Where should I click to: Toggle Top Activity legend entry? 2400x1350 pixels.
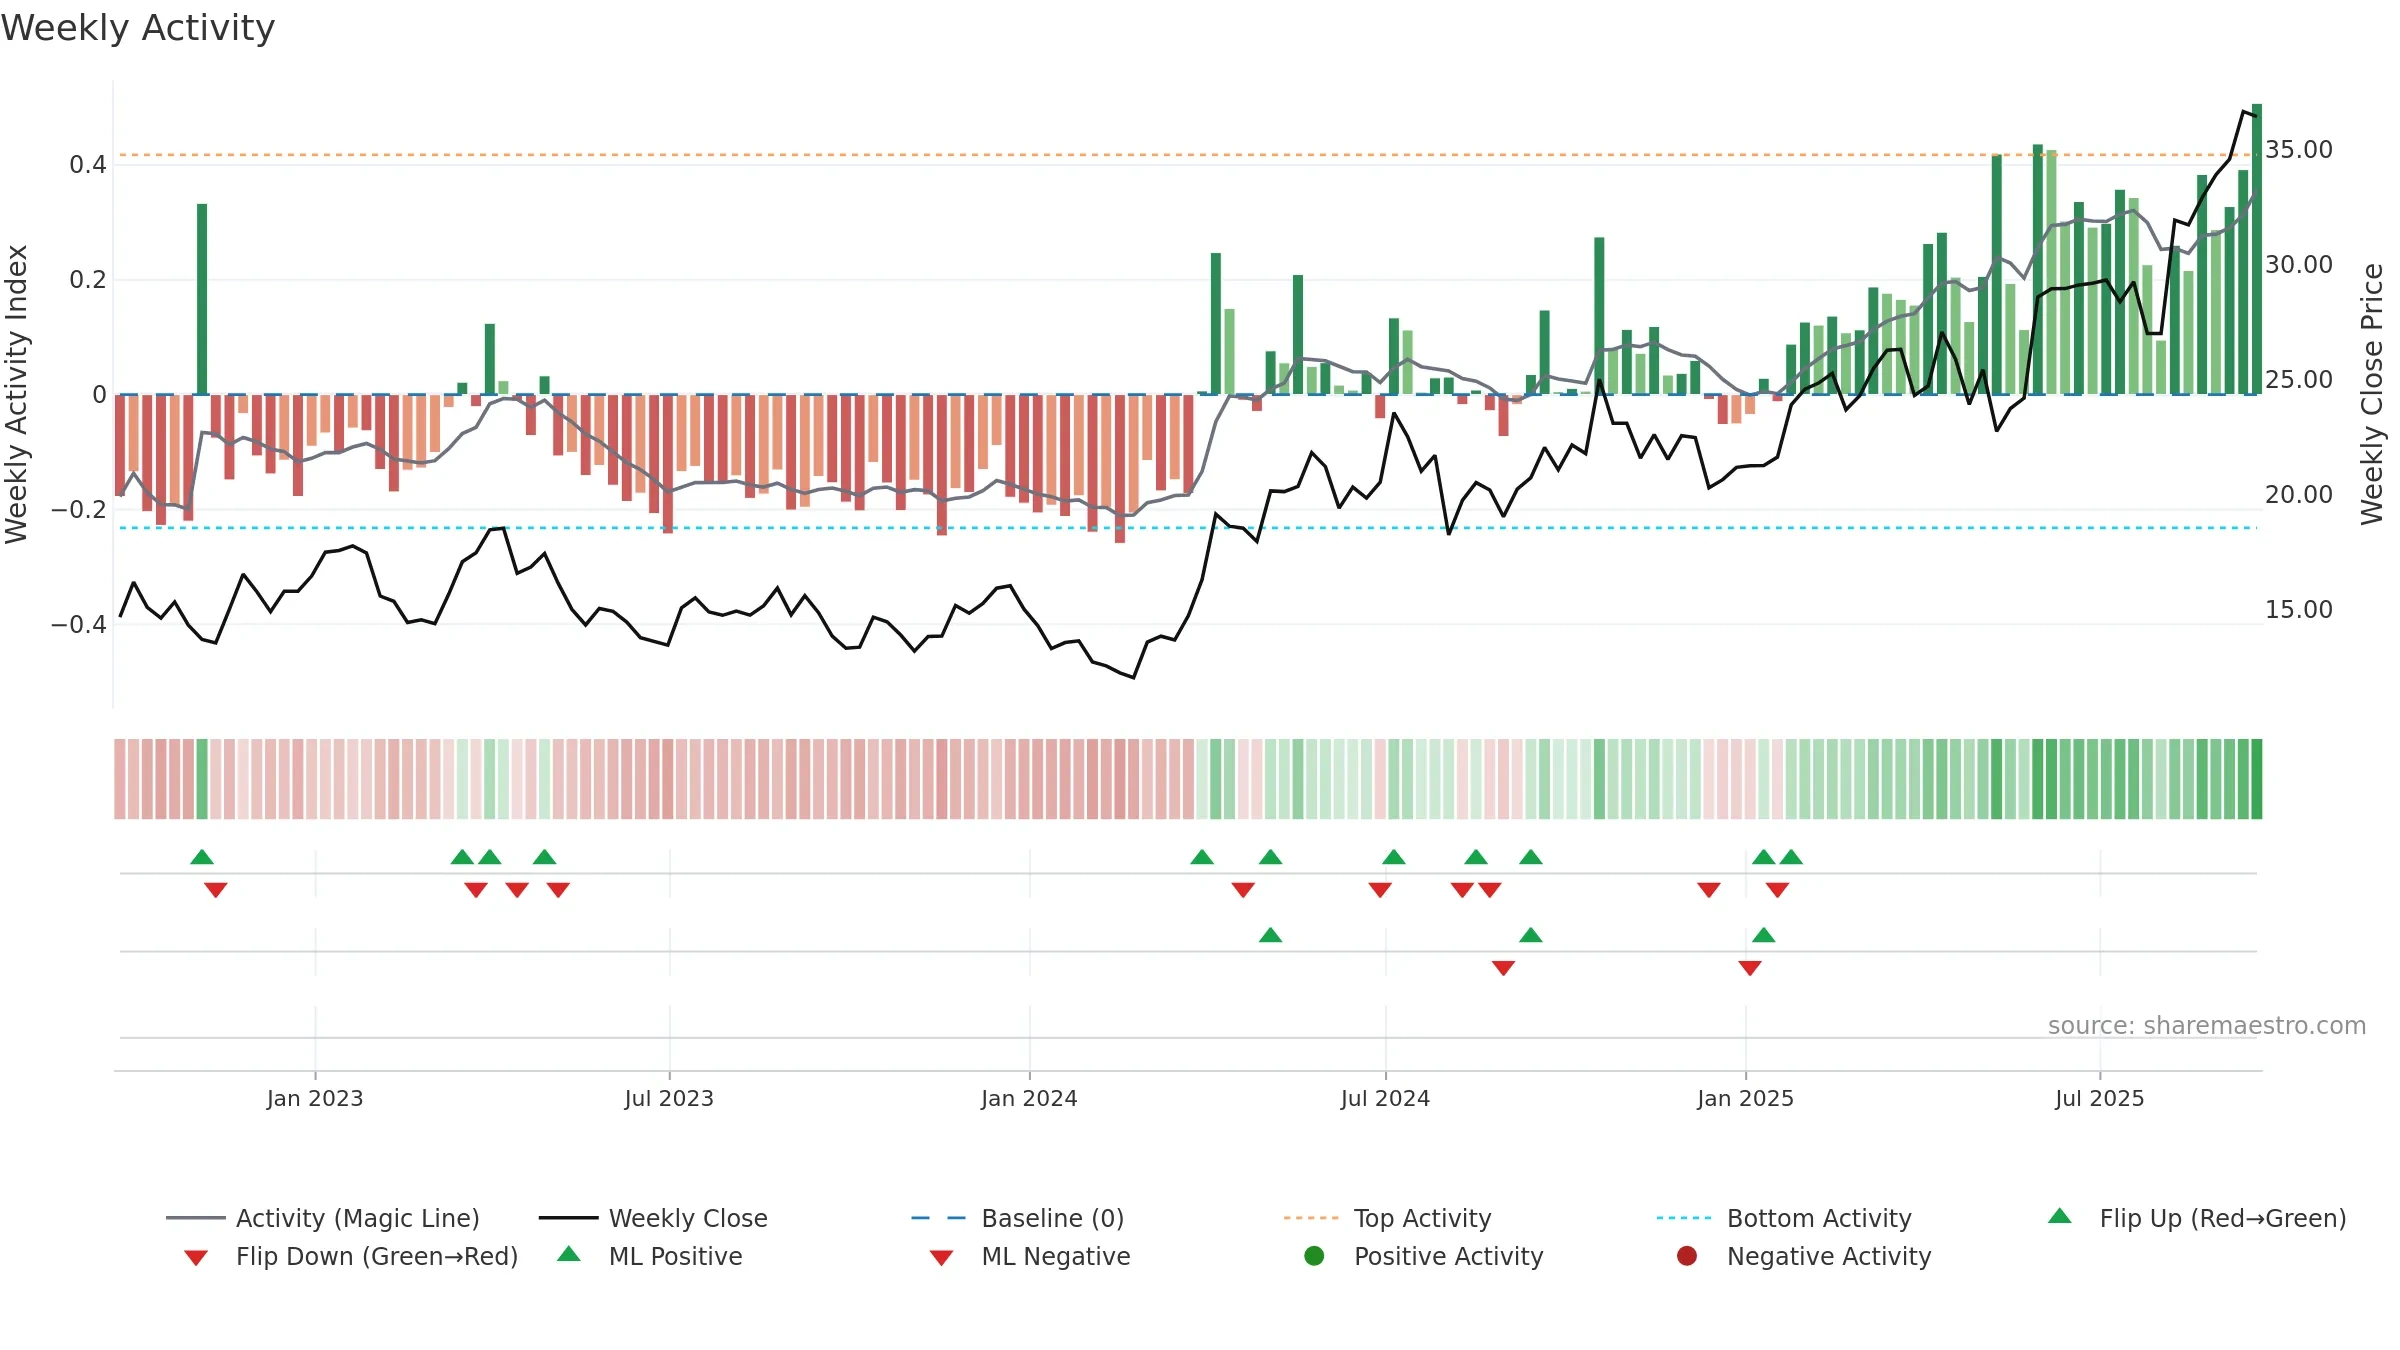[x=1388, y=1218]
